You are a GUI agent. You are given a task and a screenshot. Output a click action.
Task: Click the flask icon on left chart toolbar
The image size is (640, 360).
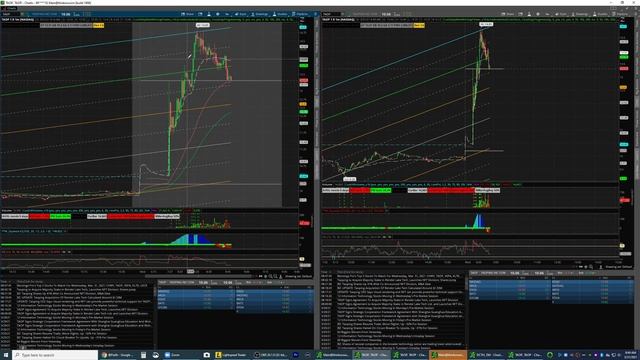tap(209, 14)
